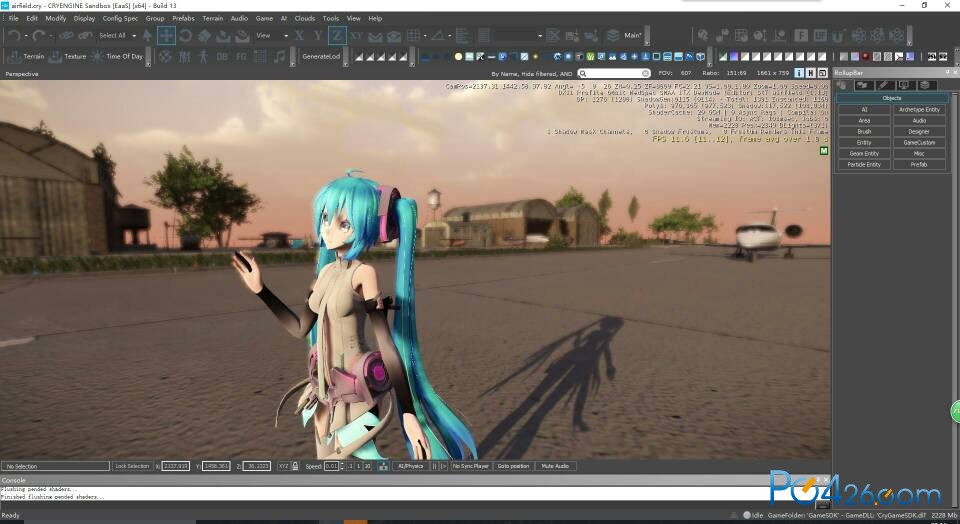Click the viewport search input field
This screenshot has width=960, height=524.
coord(614,73)
